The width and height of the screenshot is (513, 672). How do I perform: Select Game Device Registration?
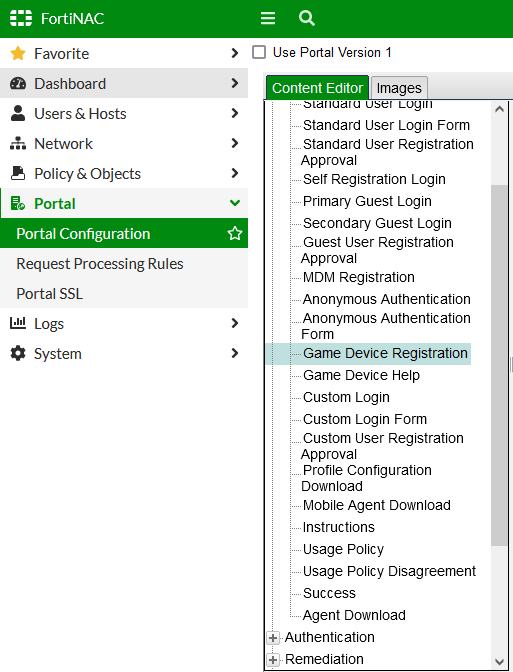click(385, 353)
